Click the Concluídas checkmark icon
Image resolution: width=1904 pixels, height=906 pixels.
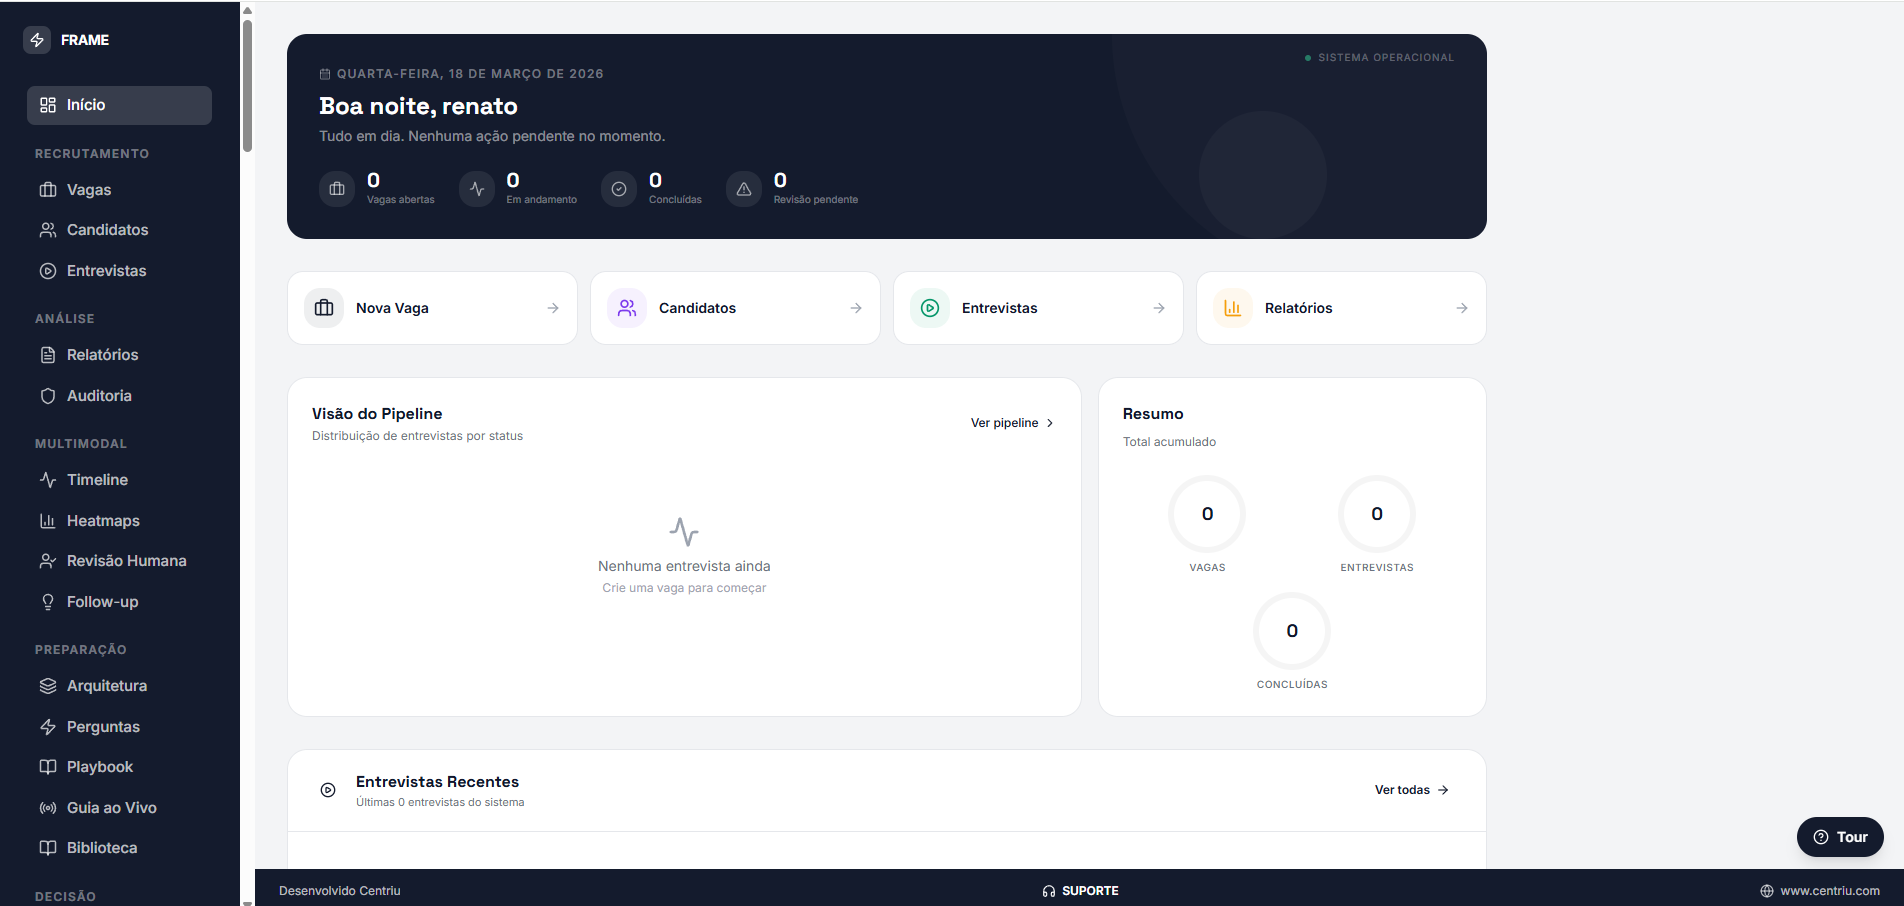pyautogui.click(x=619, y=189)
